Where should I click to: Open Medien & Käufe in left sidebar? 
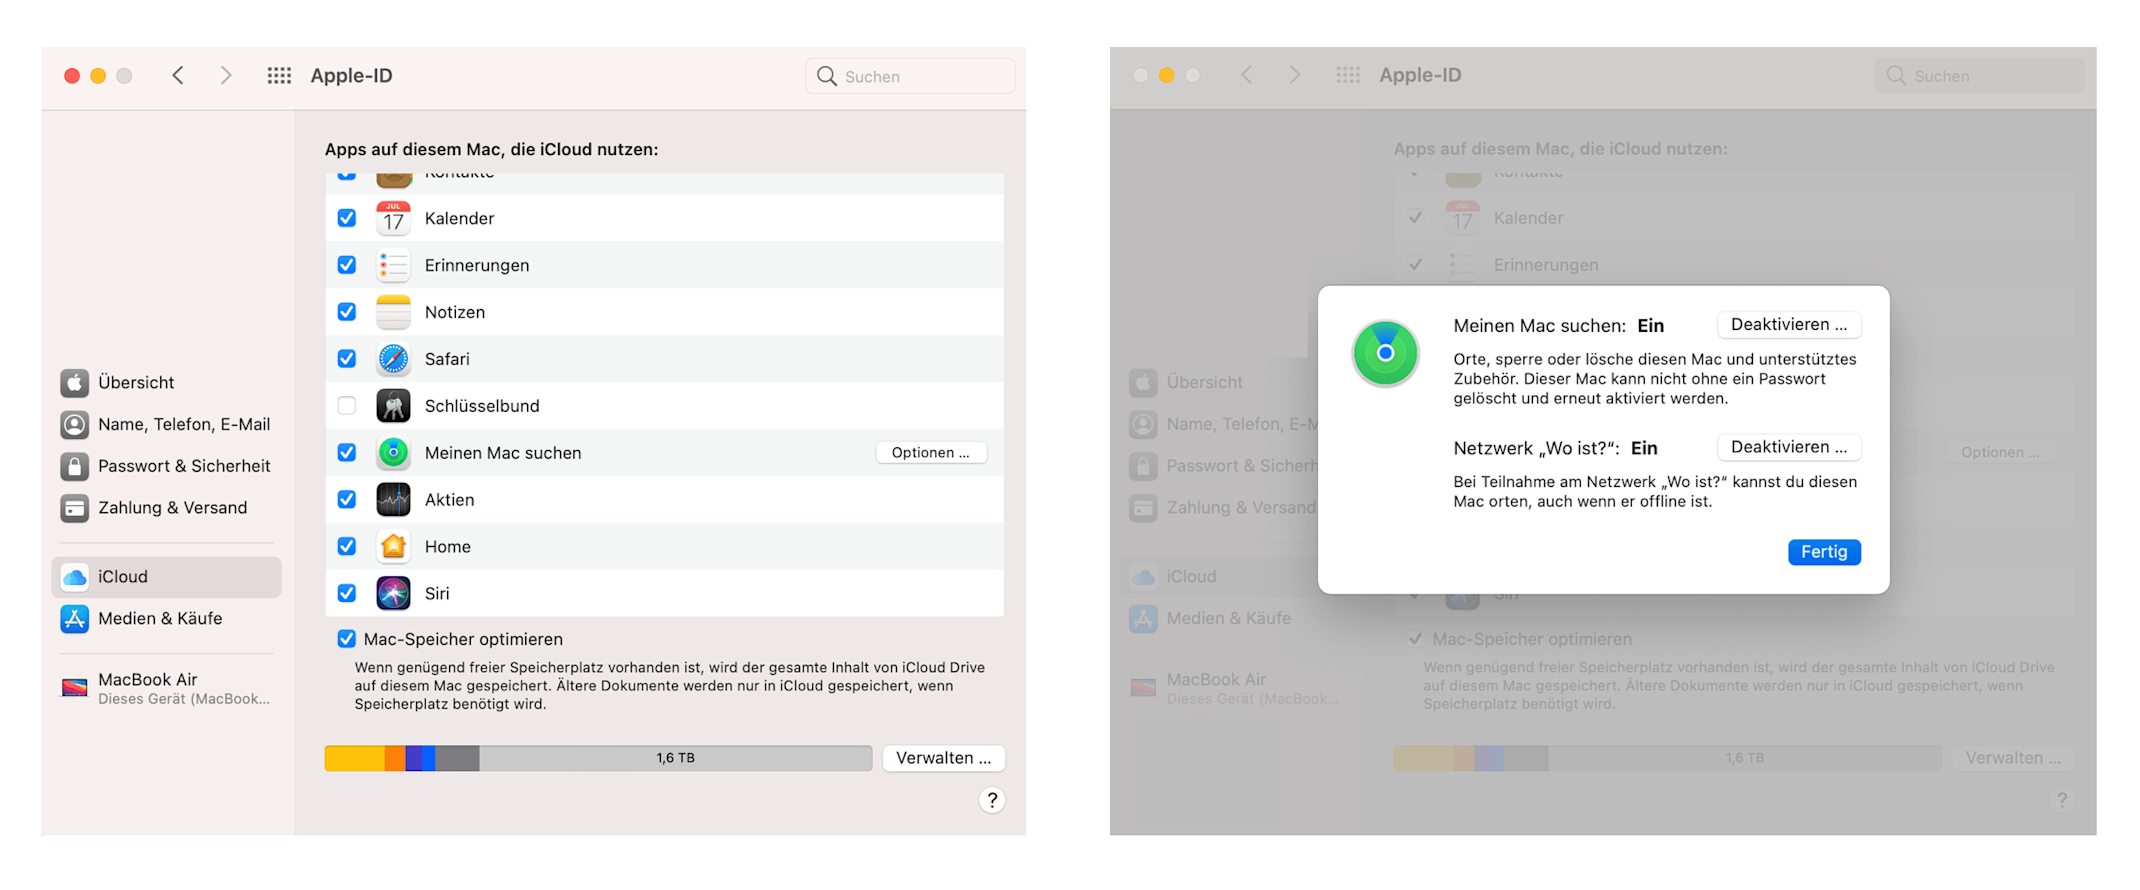point(166,619)
